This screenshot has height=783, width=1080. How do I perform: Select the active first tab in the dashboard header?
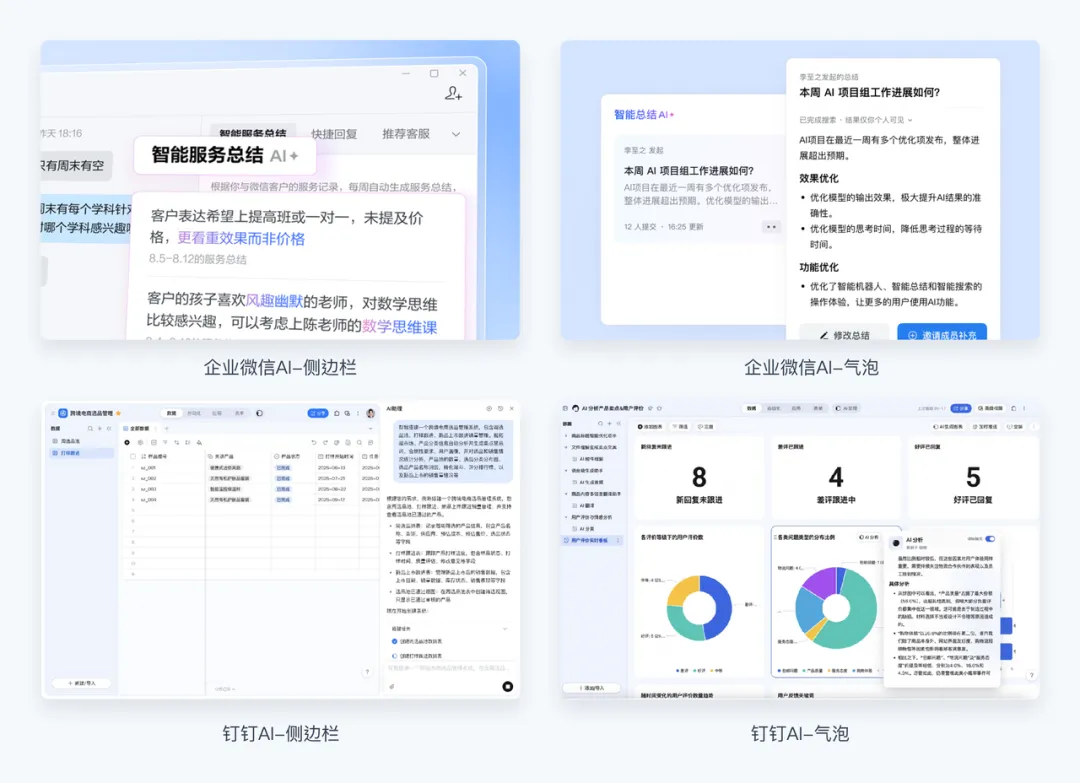tap(751, 408)
